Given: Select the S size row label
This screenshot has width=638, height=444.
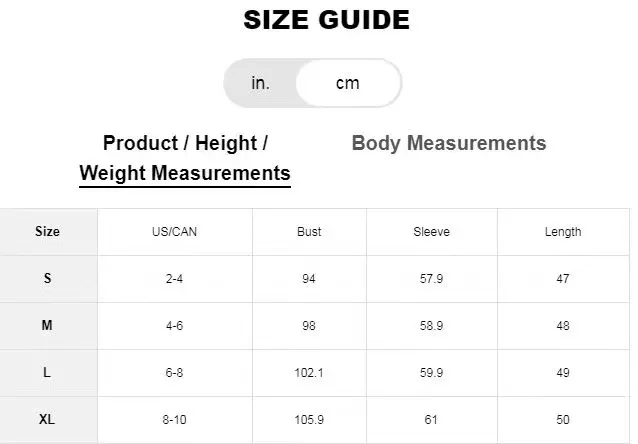Looking at the screenshot, I should [47, 279].
